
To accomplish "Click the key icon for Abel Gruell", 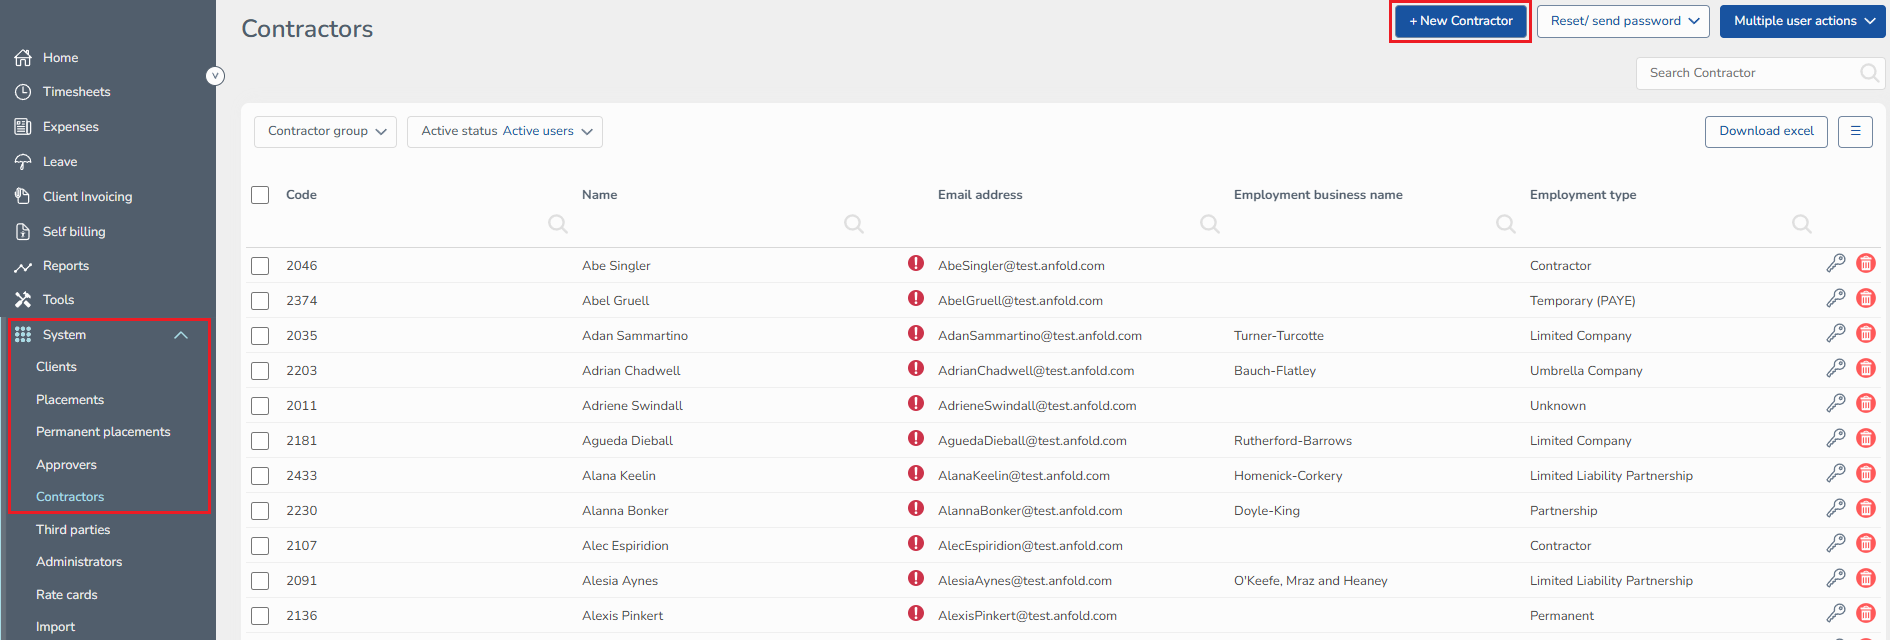I will [1836, 298].
